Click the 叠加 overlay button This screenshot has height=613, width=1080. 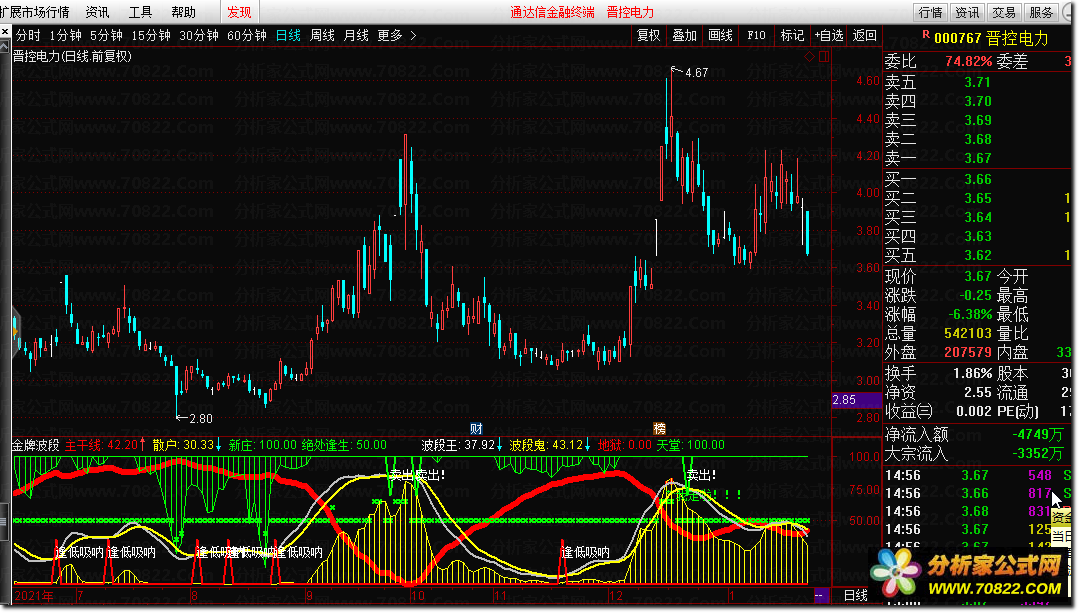click(685, 35)
